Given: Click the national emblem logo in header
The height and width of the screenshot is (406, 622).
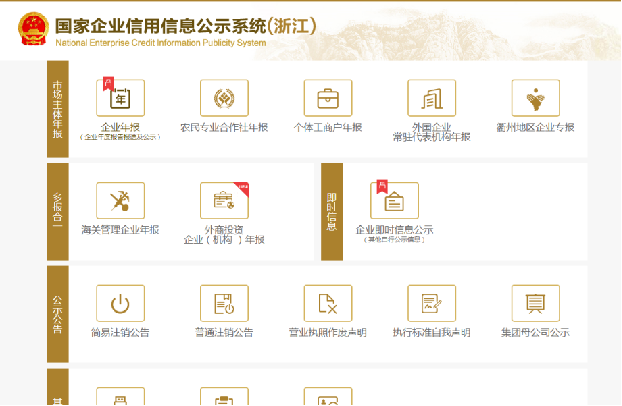Looking at the screenshot, I should (35, 30).
